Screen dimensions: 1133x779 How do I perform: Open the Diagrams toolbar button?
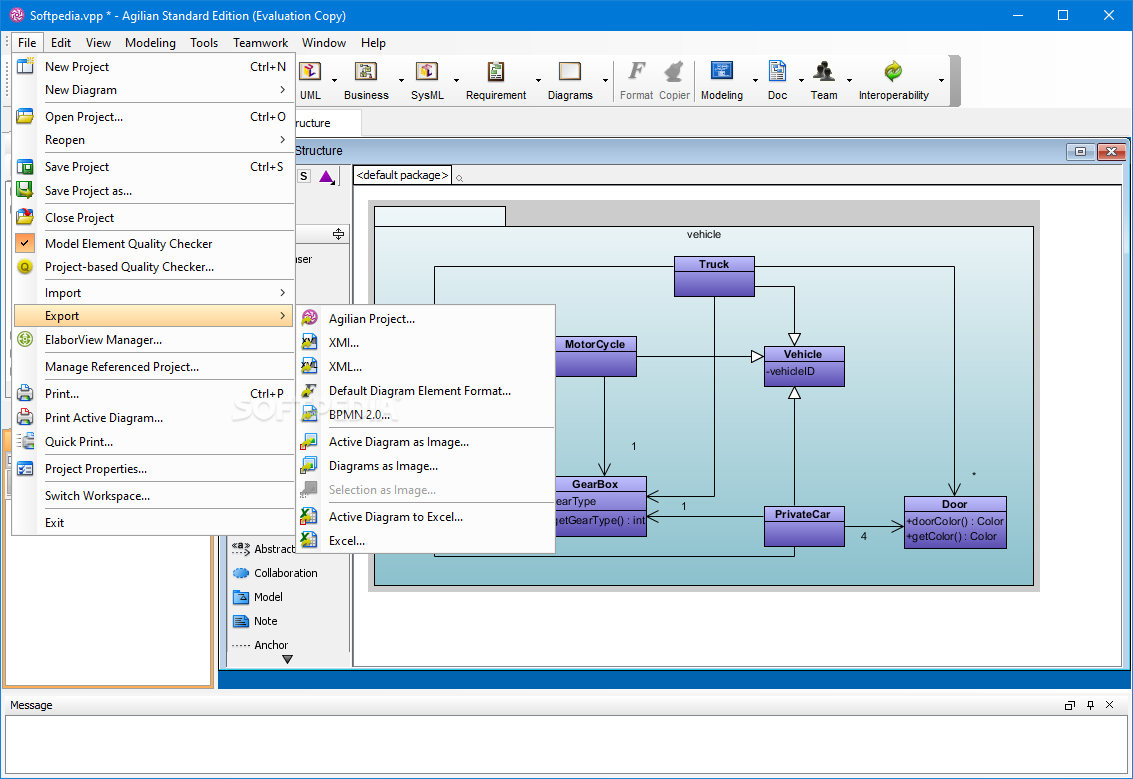[x=570, y=81]
